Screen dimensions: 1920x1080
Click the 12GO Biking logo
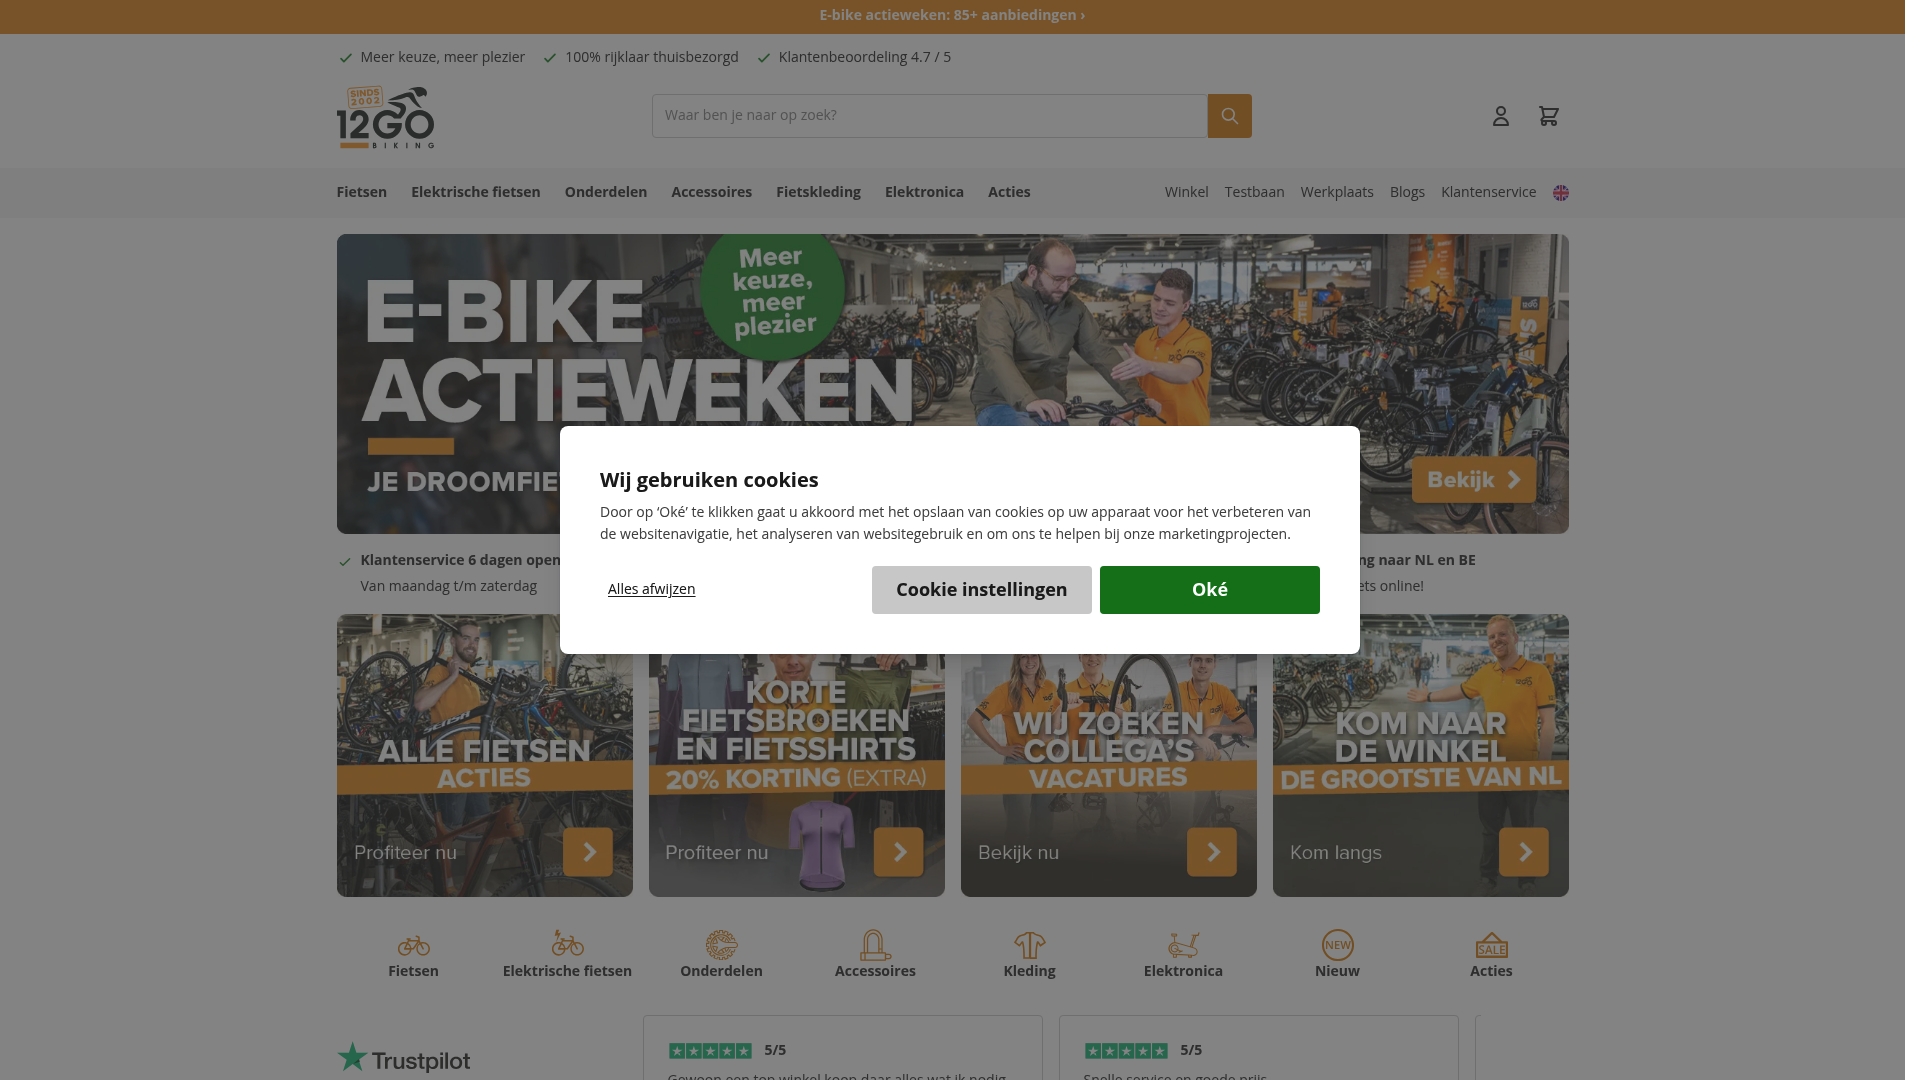pos(385,117)
